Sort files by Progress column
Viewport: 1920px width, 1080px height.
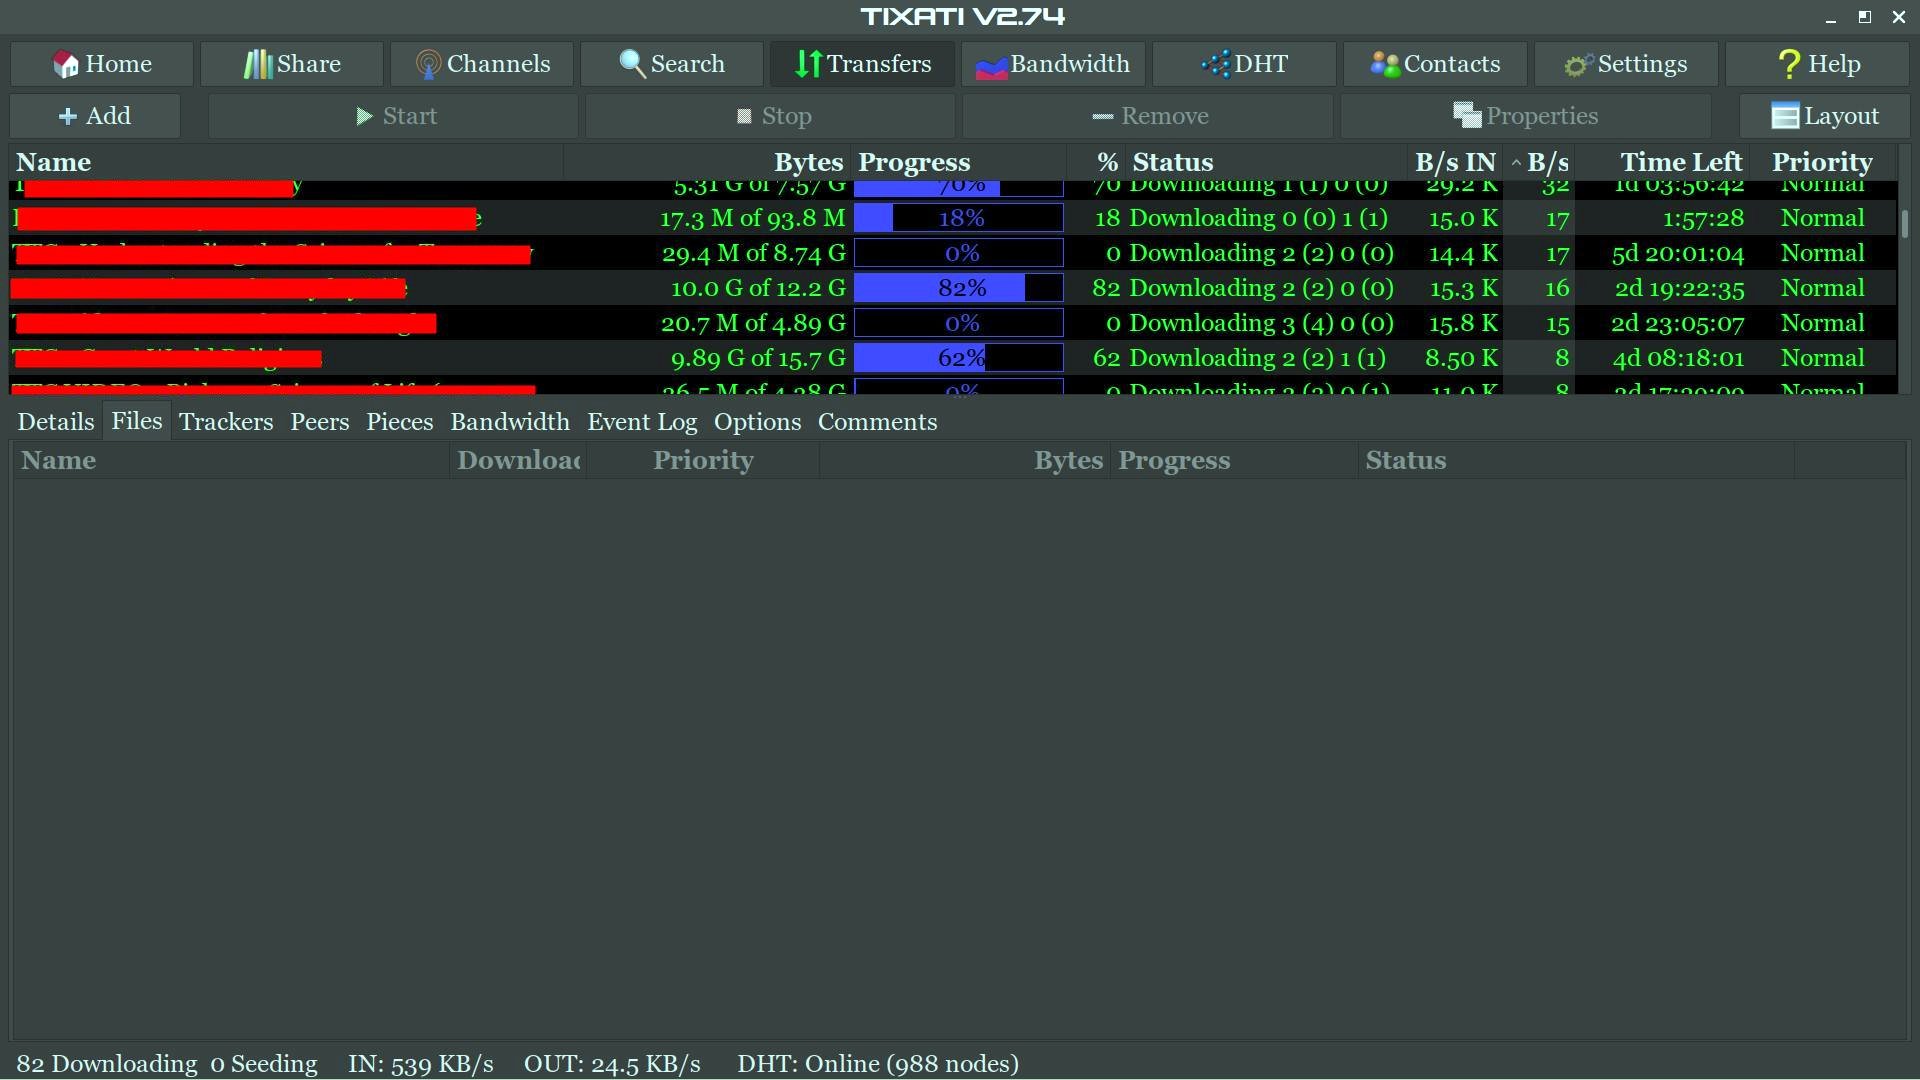(x=1234, y=460)
